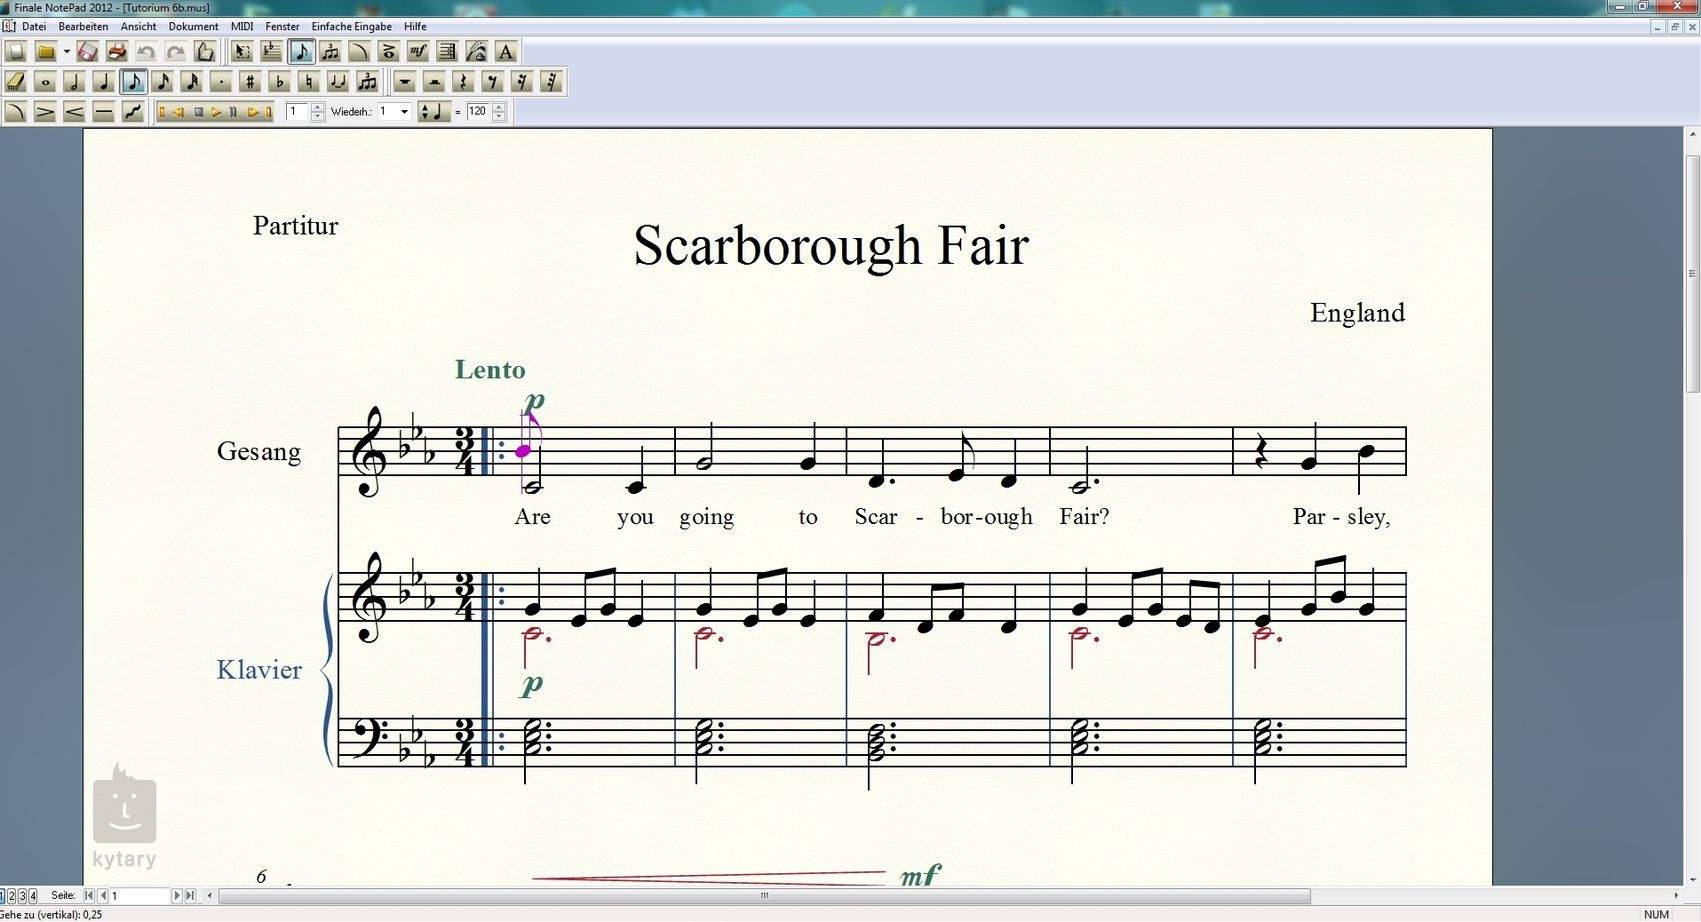Viewport: 1701px width, 922px height.
Task: Select the Text tool labeled A
Action: [x=506, y=52]
